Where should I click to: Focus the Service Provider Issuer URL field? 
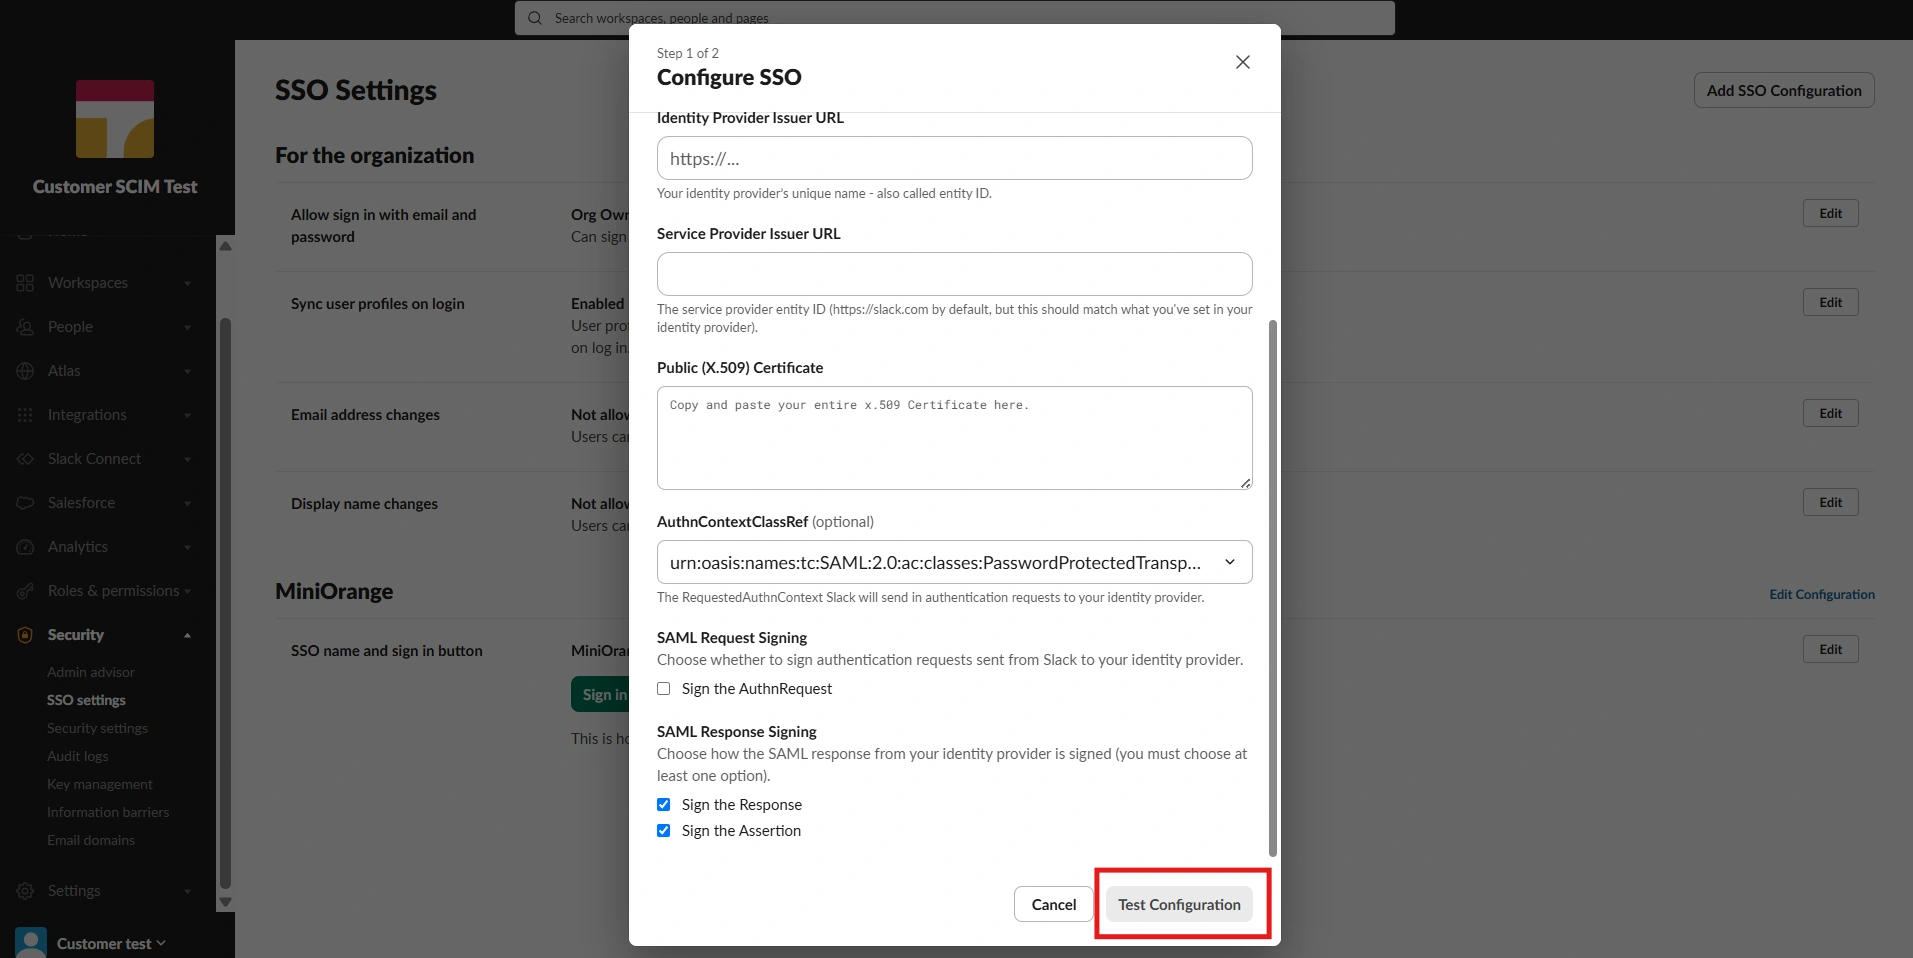click(x=954, y=274)
